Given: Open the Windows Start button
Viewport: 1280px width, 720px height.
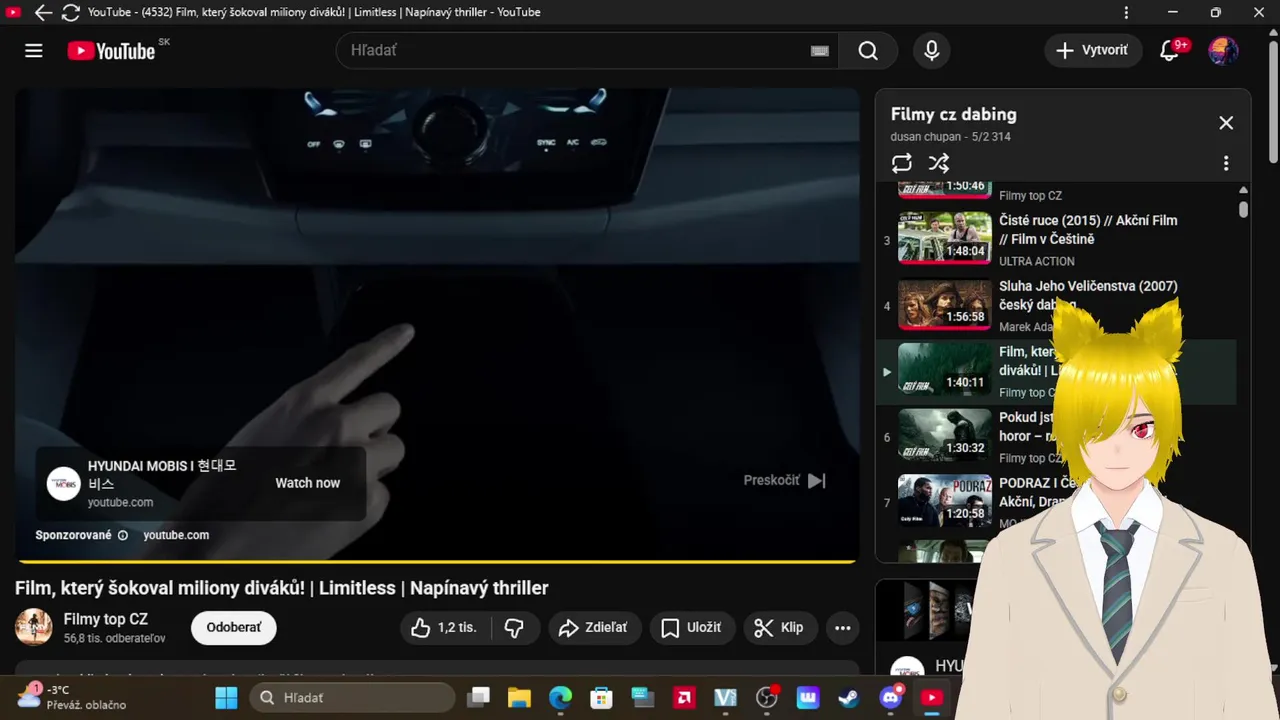Looking at the screenshot, I should pos(227,697).
